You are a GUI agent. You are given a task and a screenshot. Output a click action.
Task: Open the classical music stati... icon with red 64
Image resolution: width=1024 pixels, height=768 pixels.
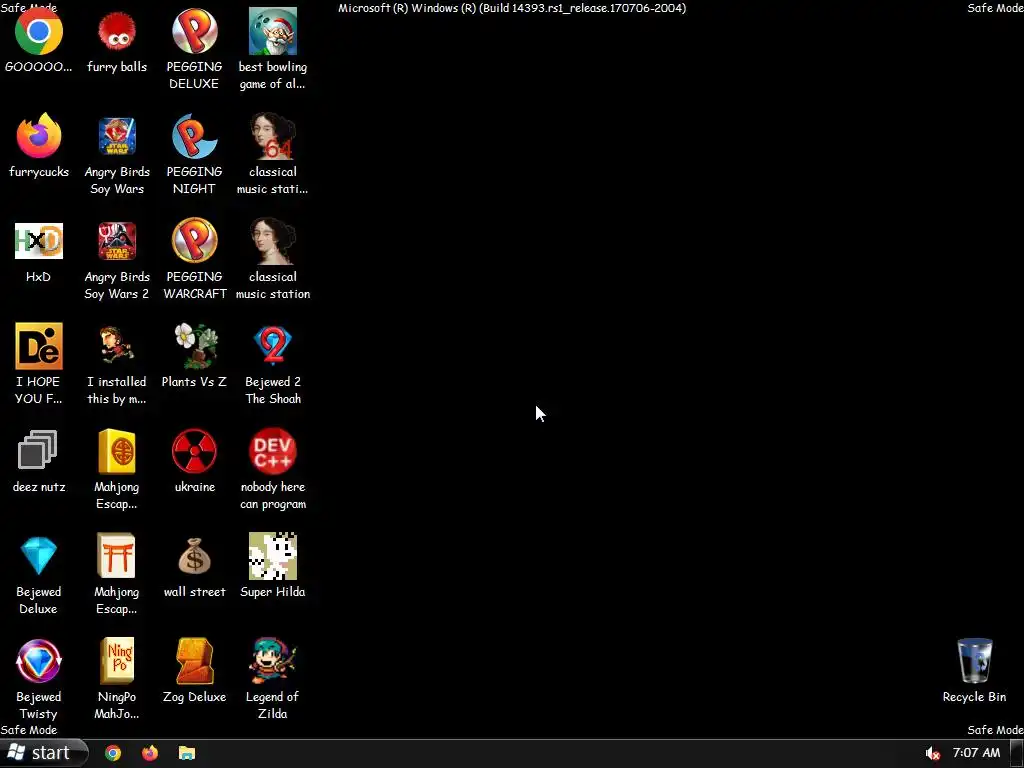click(x=272, y=136)
